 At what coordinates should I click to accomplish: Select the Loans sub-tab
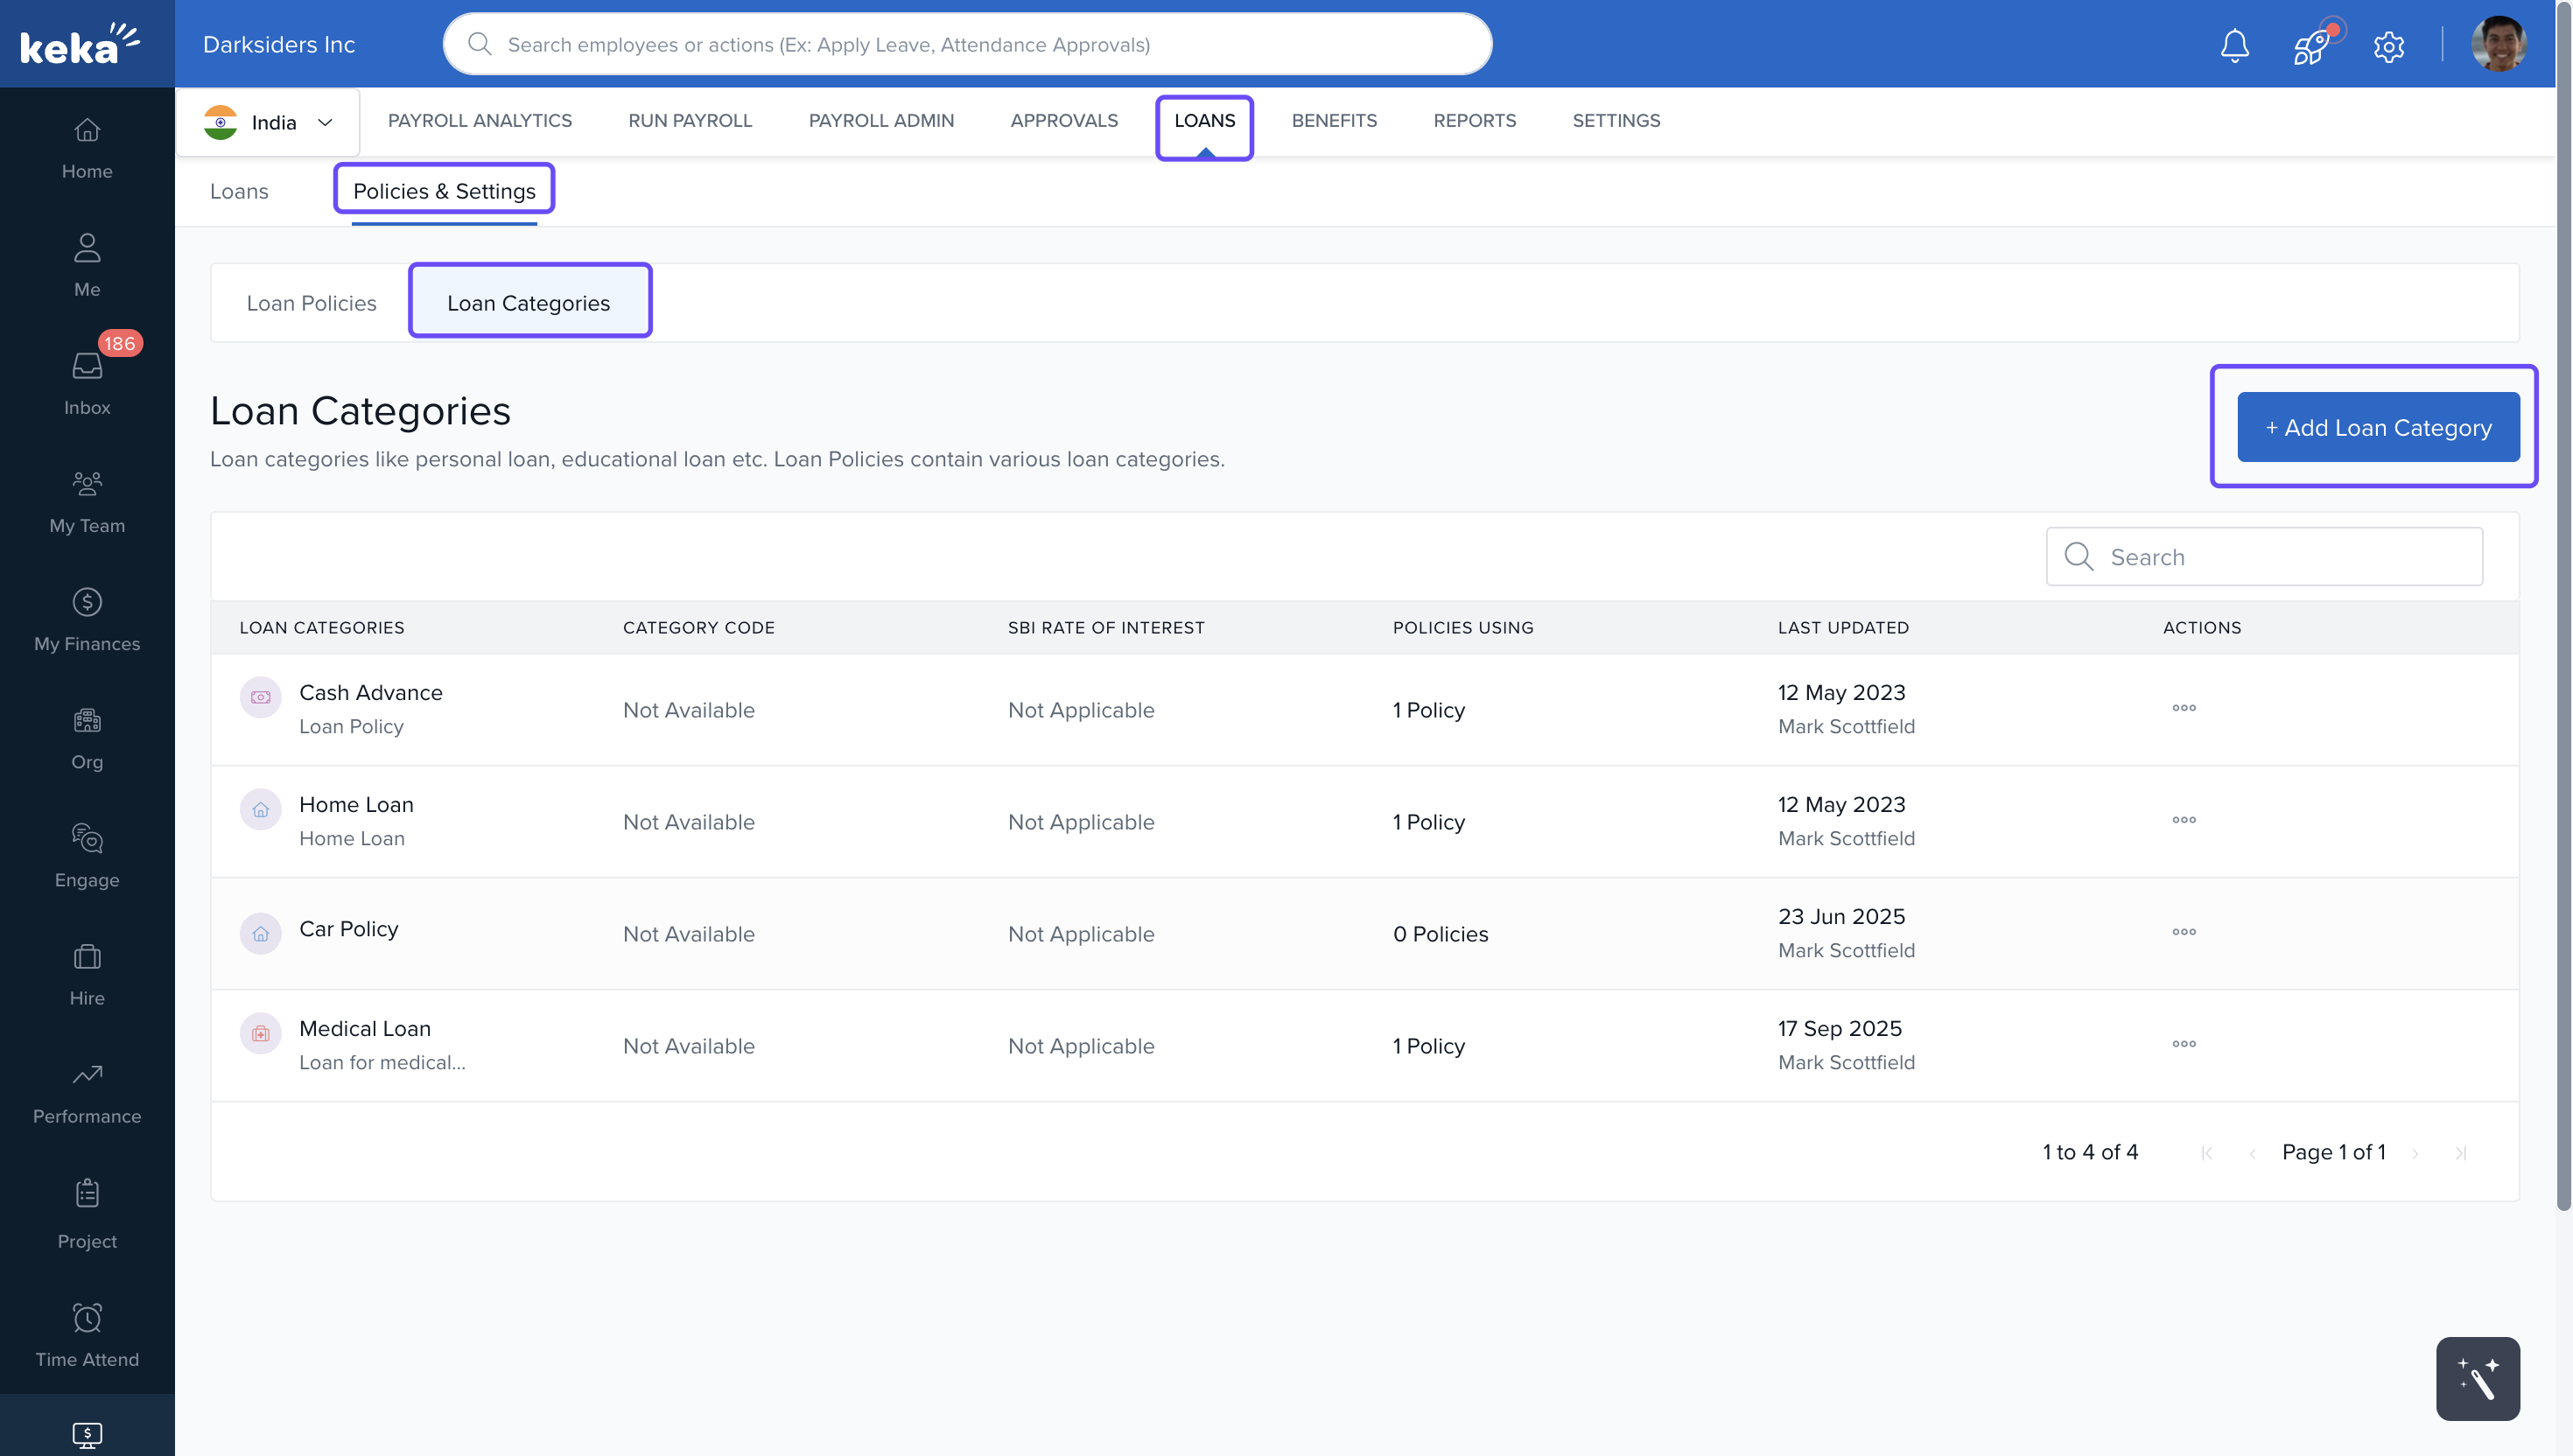point(239,191)
